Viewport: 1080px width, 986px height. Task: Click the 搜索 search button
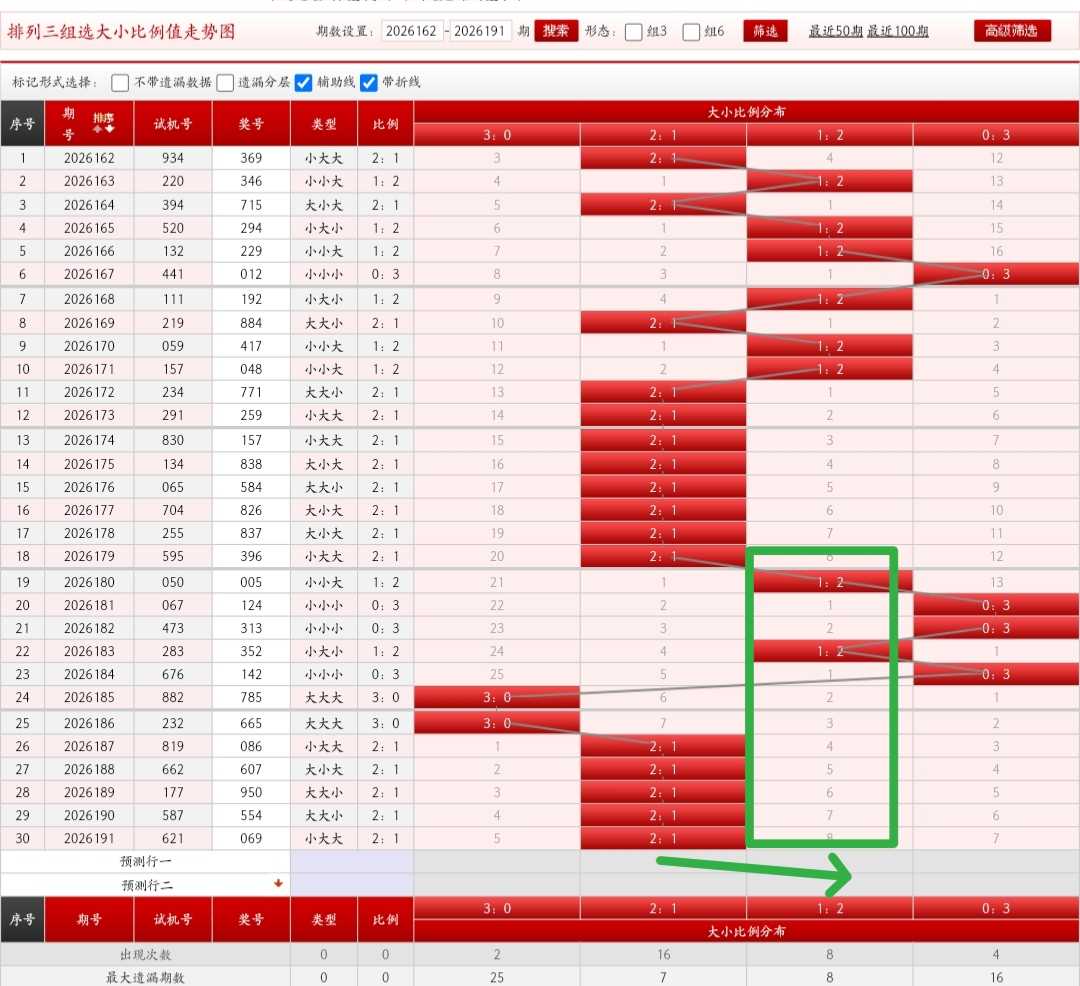click(556, 31)
